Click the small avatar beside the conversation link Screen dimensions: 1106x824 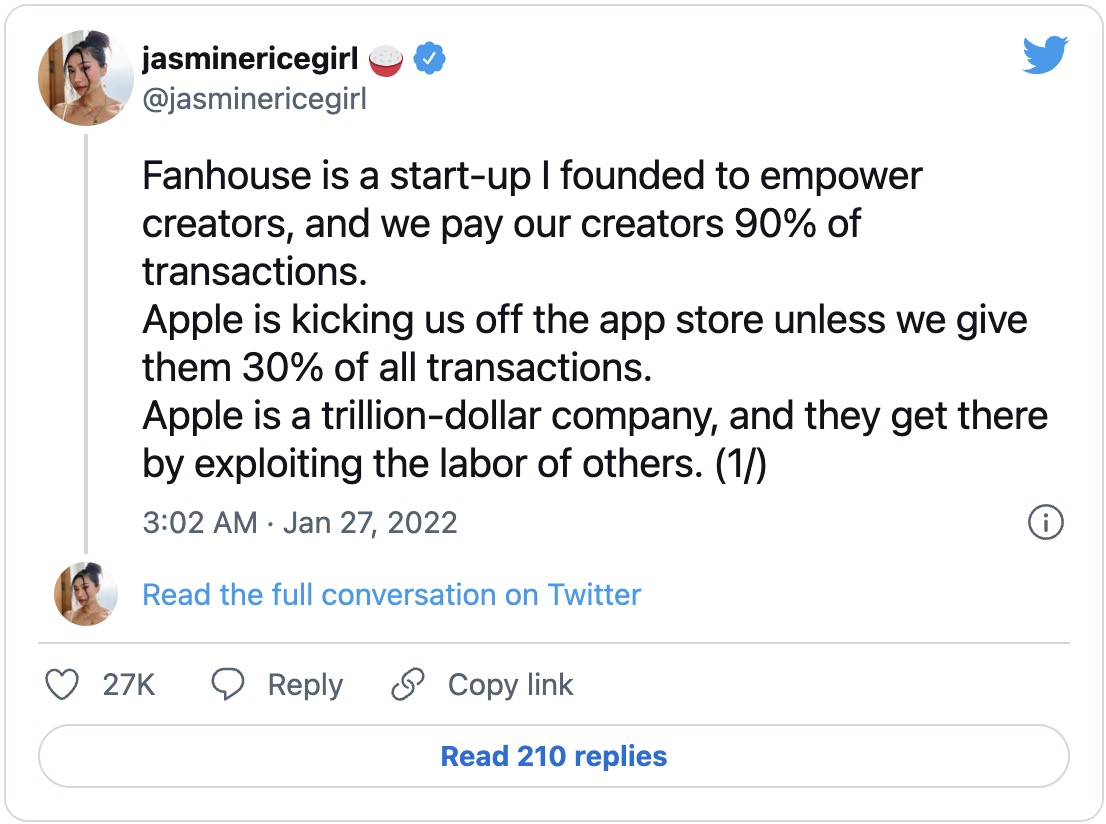tap(84, 594)
